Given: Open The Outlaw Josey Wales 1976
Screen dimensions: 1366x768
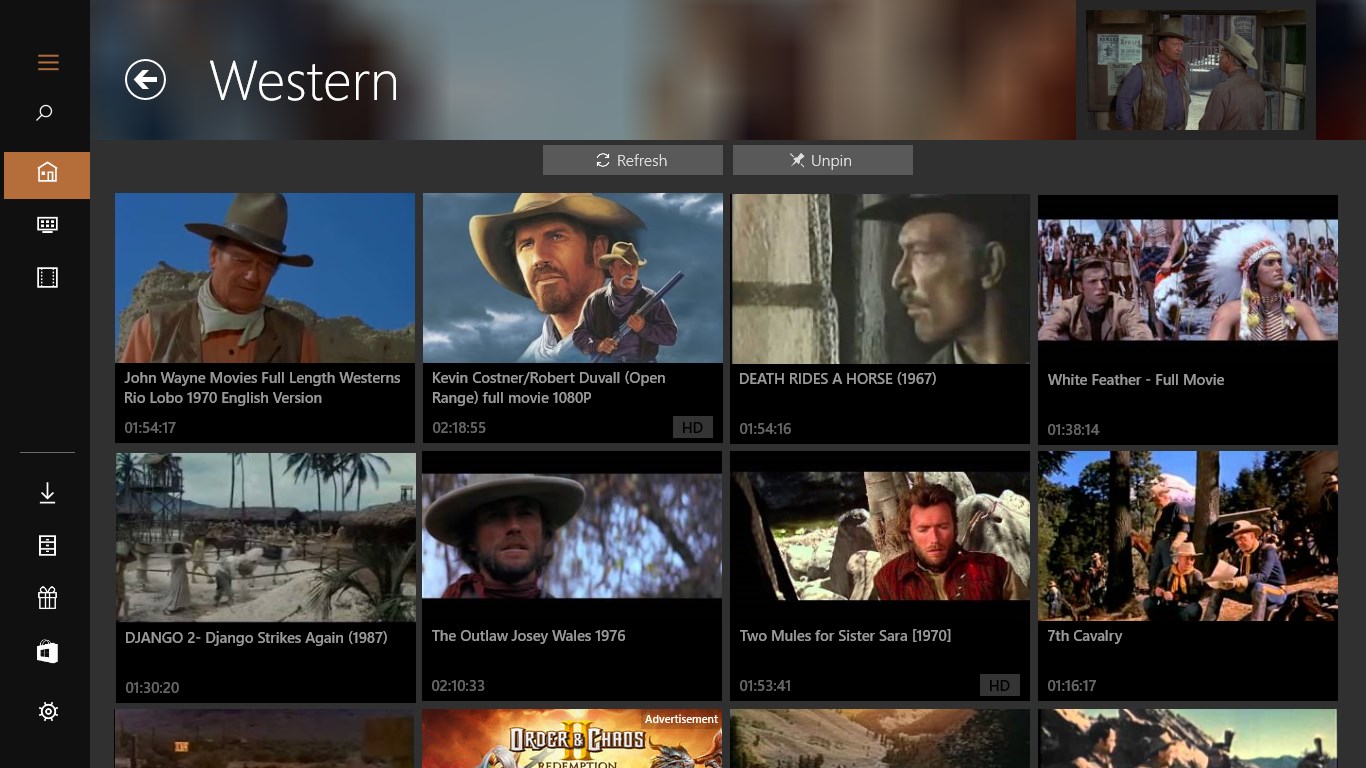Looking at the screenshot, I should click(572, 536).
